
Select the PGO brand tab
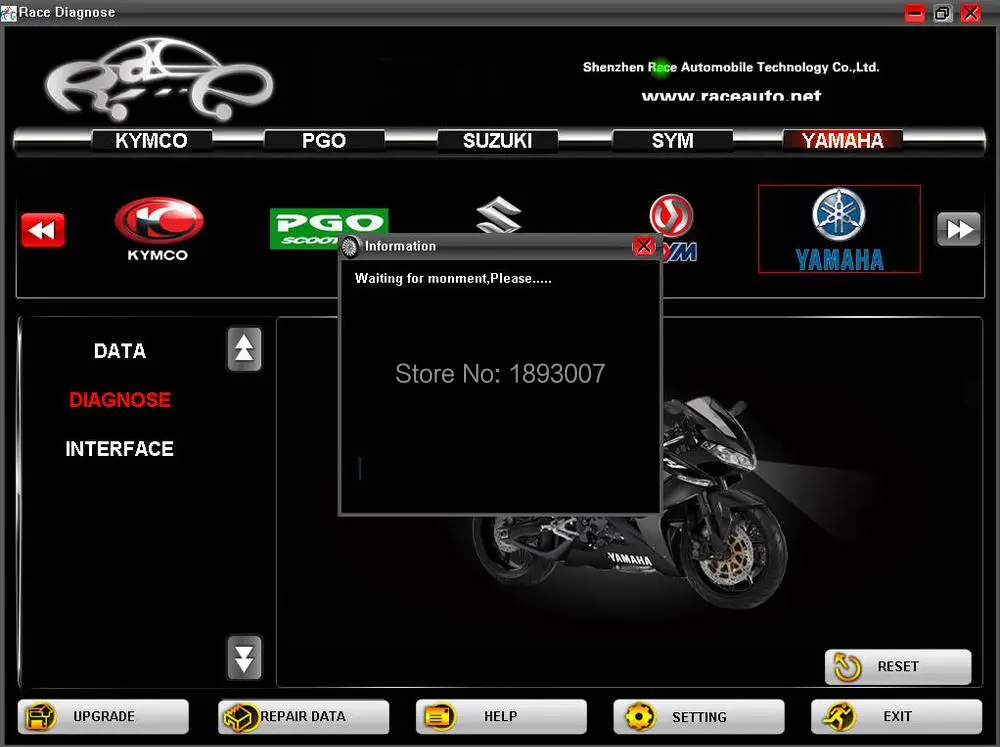(x=324, y=140)
